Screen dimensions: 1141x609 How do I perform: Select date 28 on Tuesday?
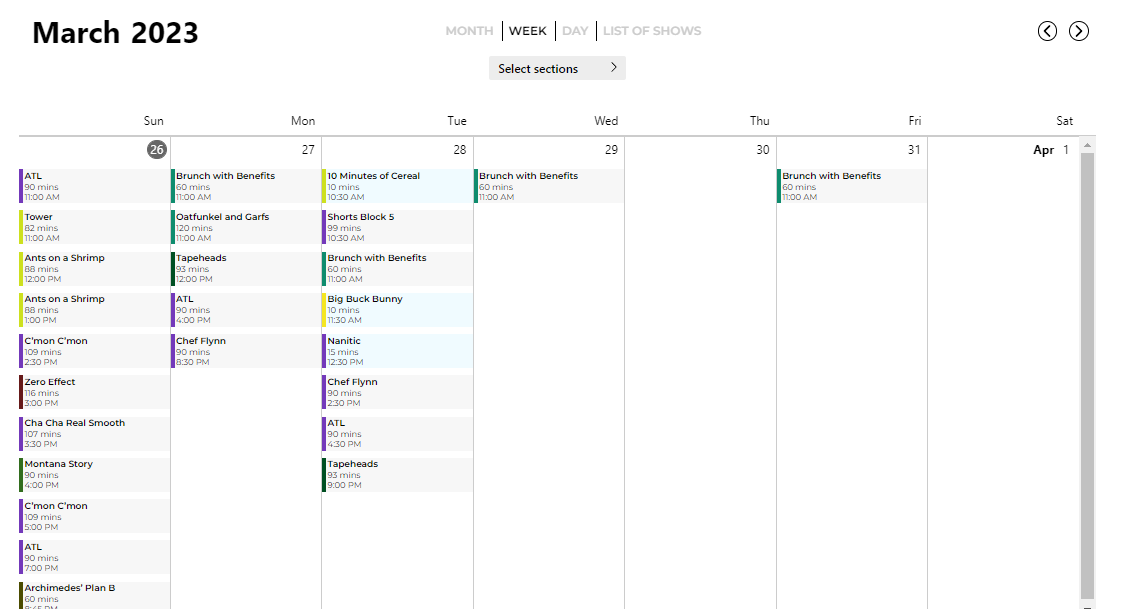[460, 150]
